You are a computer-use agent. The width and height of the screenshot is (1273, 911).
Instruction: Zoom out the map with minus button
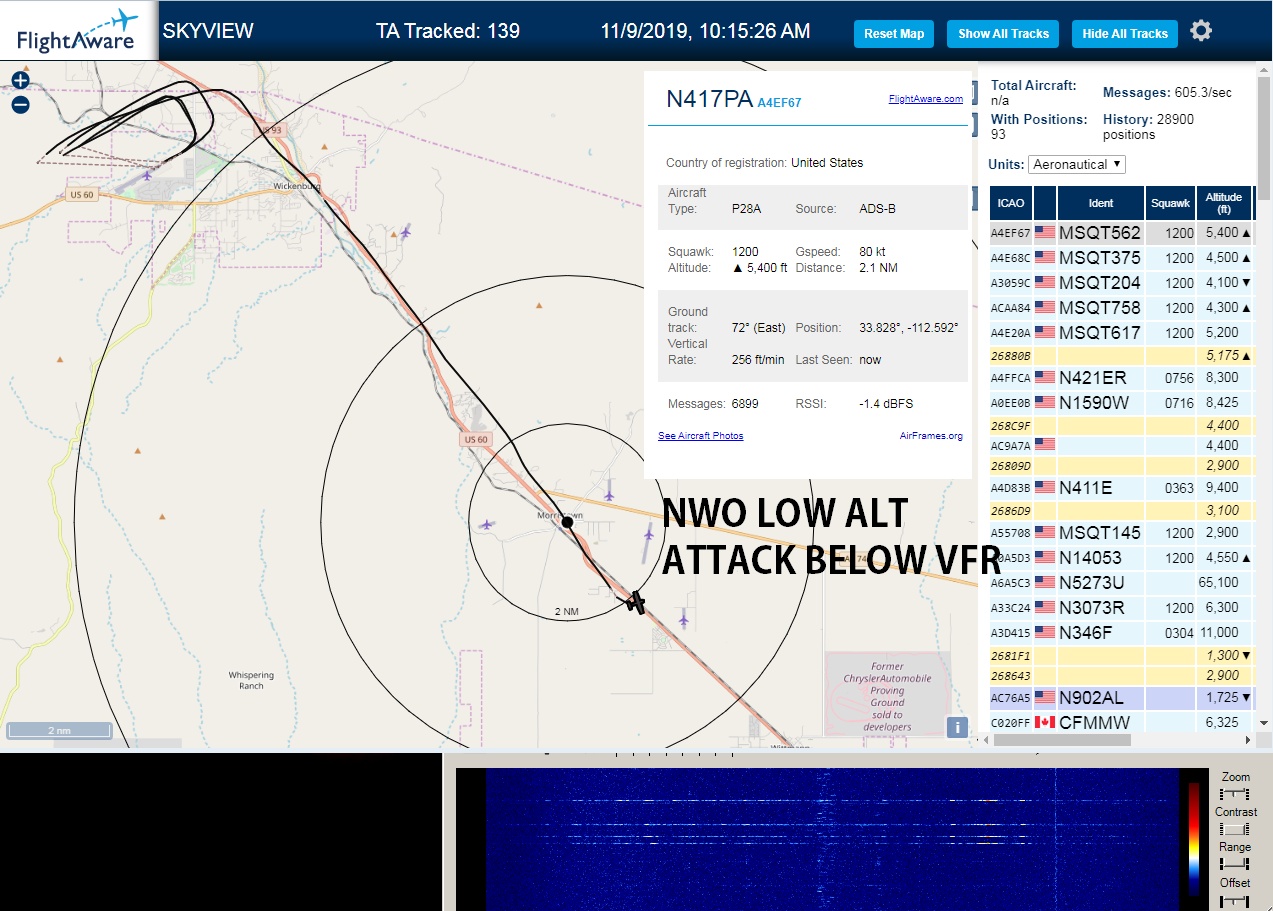click(20, 105)
